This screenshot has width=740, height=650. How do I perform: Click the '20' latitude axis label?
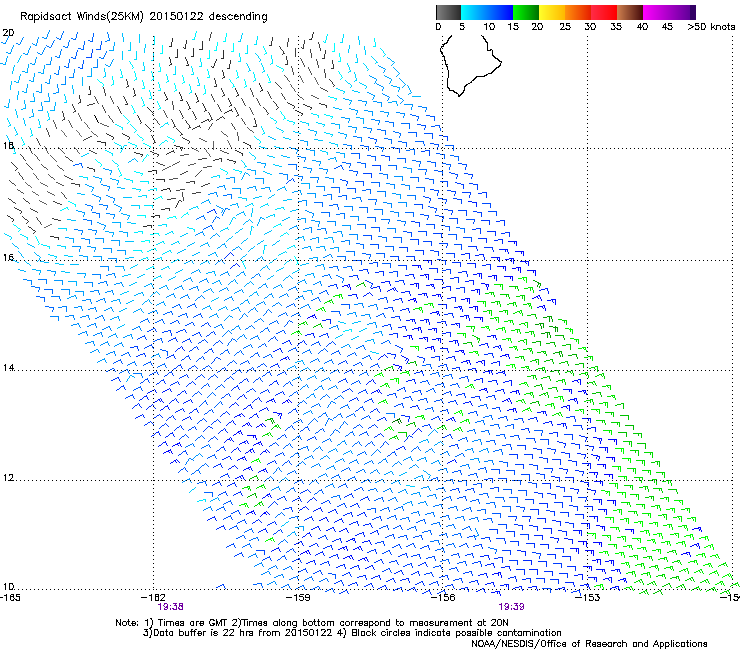point(8,33)
